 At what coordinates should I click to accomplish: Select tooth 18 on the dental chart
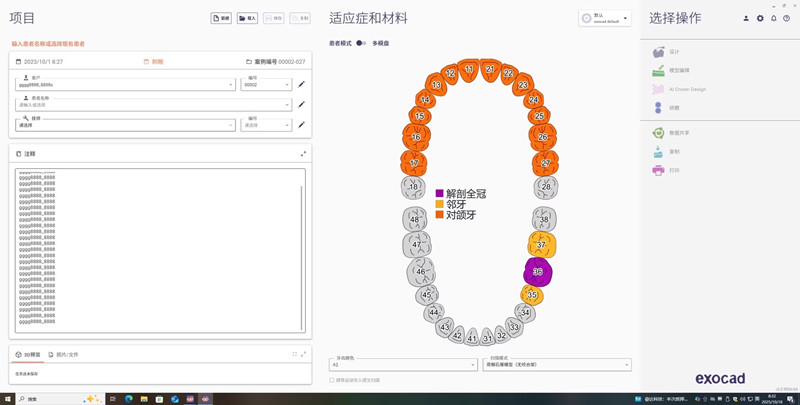[413, 187]
